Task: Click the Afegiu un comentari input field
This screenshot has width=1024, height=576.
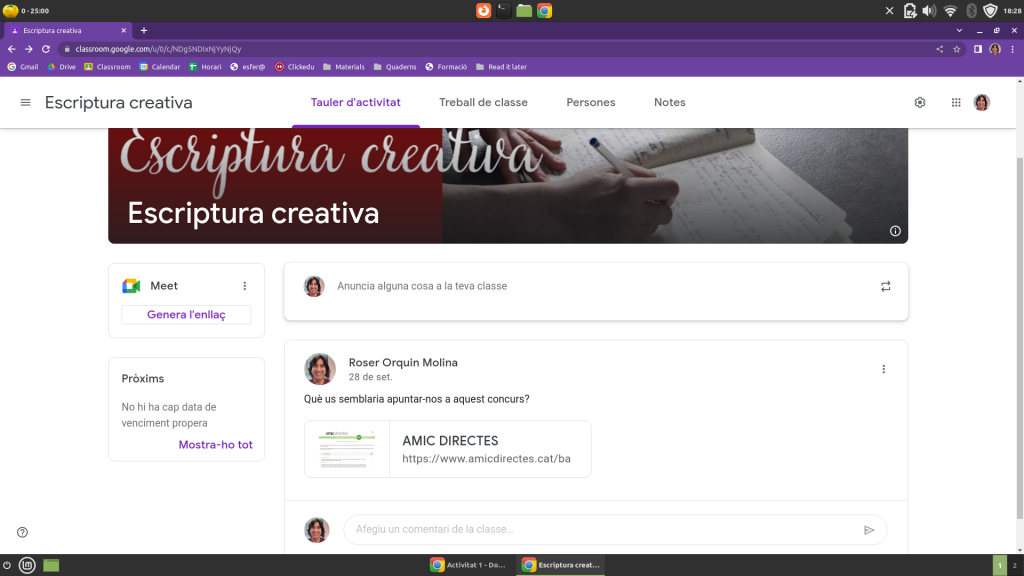Action: pyautogui.click(x=500, y=530)
